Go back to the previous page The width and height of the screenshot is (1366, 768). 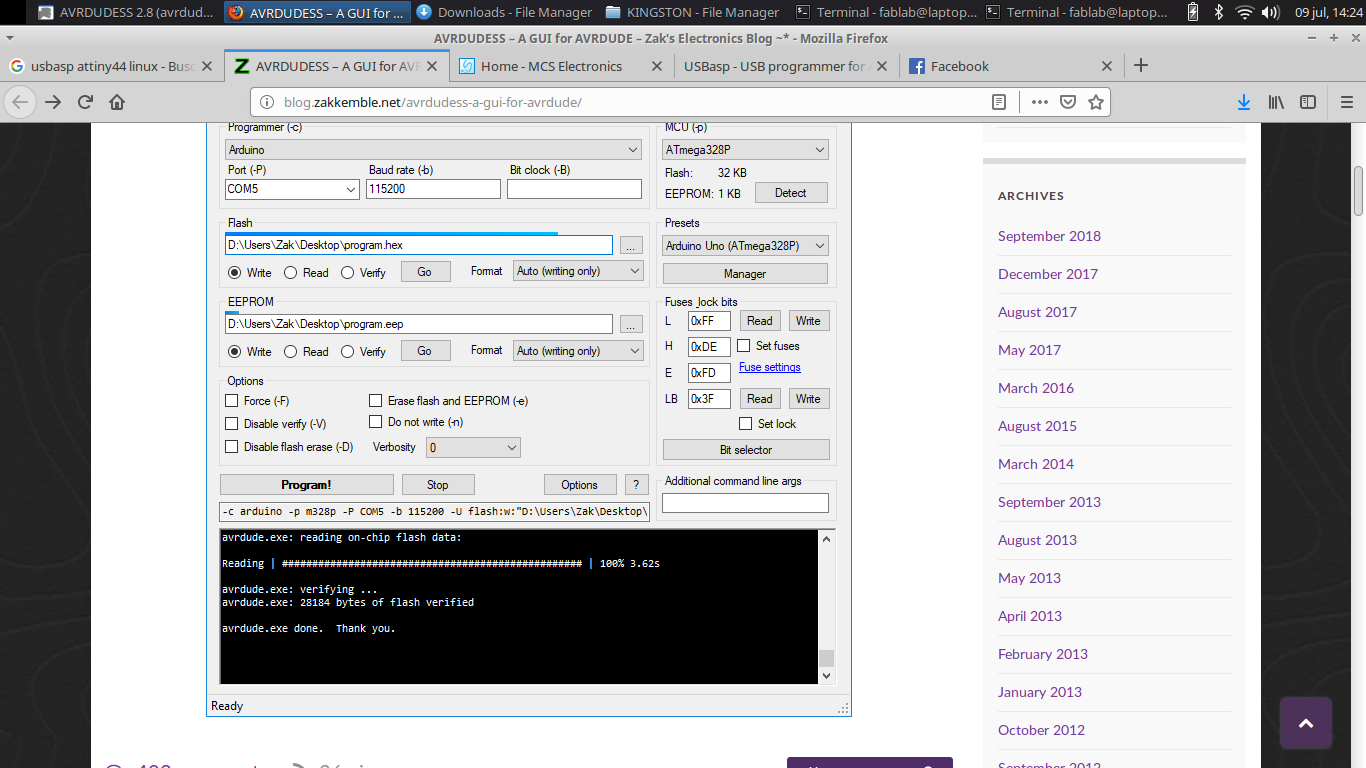coord(21,102)
